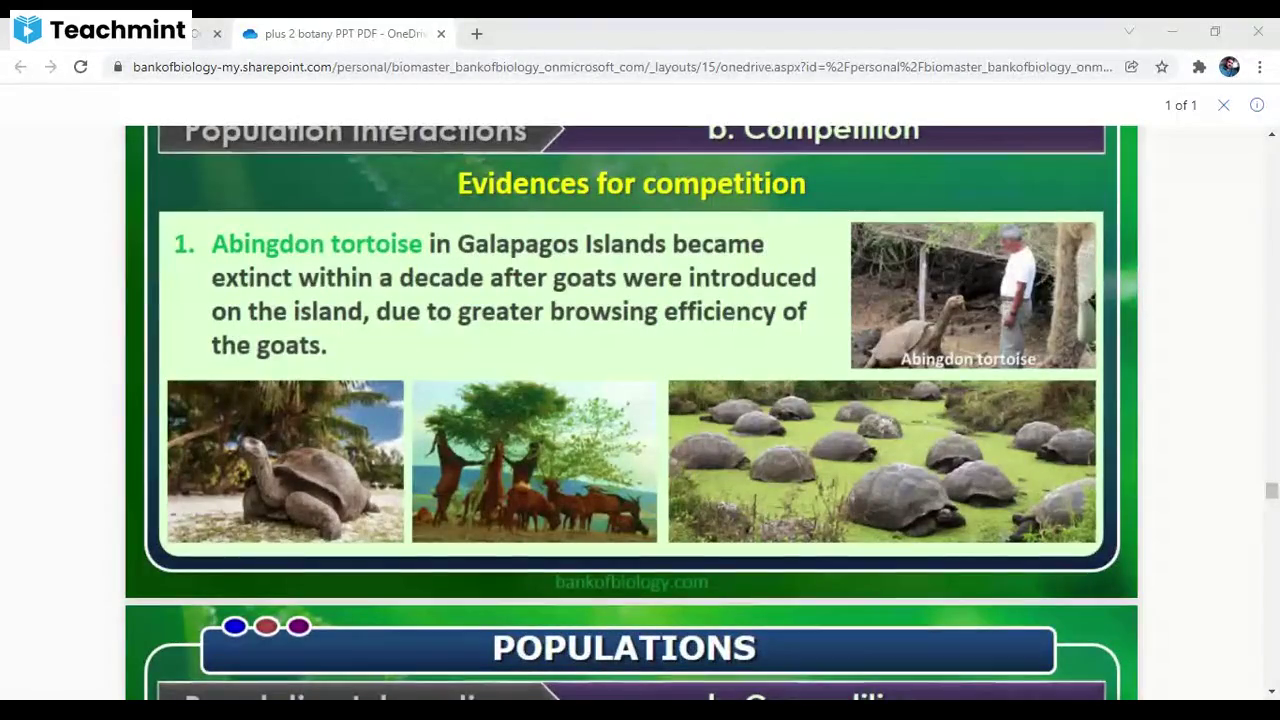
Task: Click 'Evidences for competition' heading
Action: 631,184
